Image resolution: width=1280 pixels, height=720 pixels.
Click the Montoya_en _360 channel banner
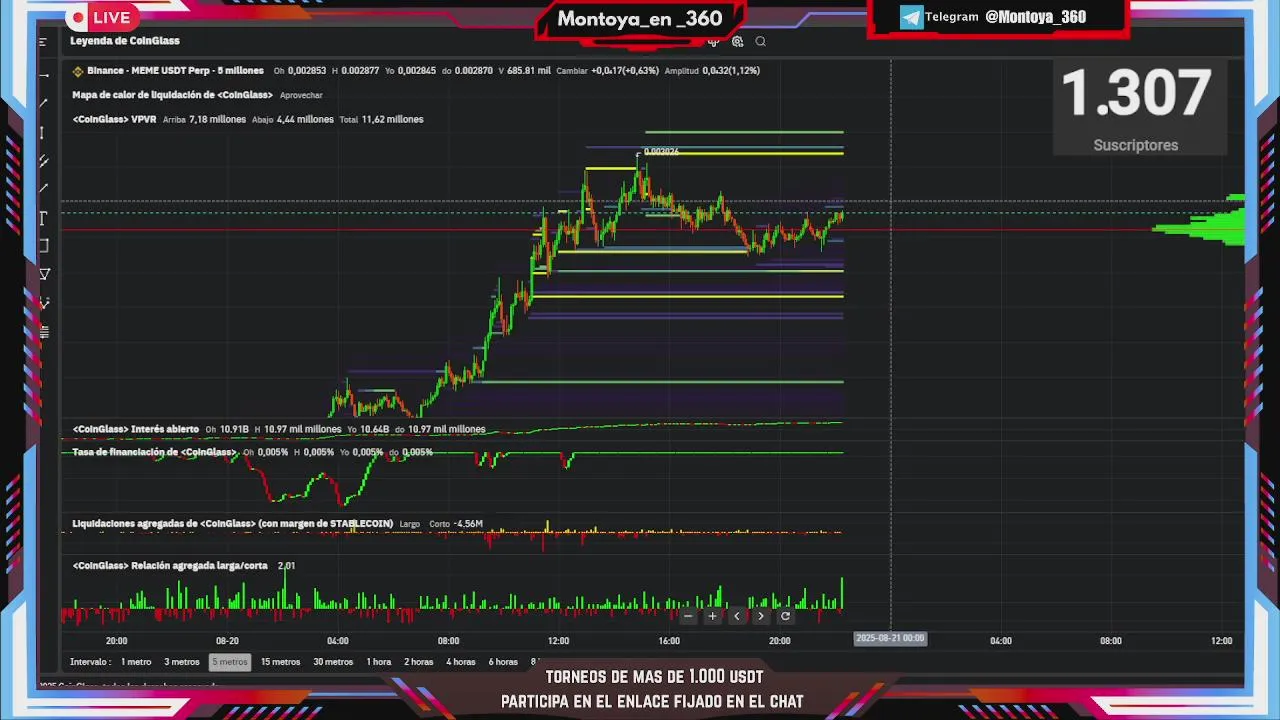click(640, 19)
